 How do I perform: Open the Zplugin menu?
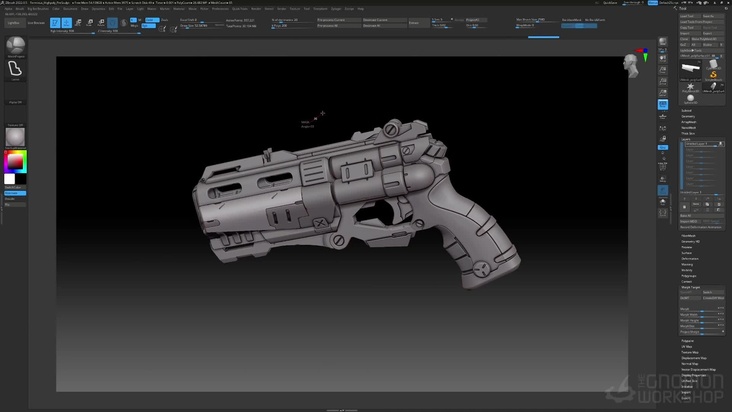coord(336,8)
